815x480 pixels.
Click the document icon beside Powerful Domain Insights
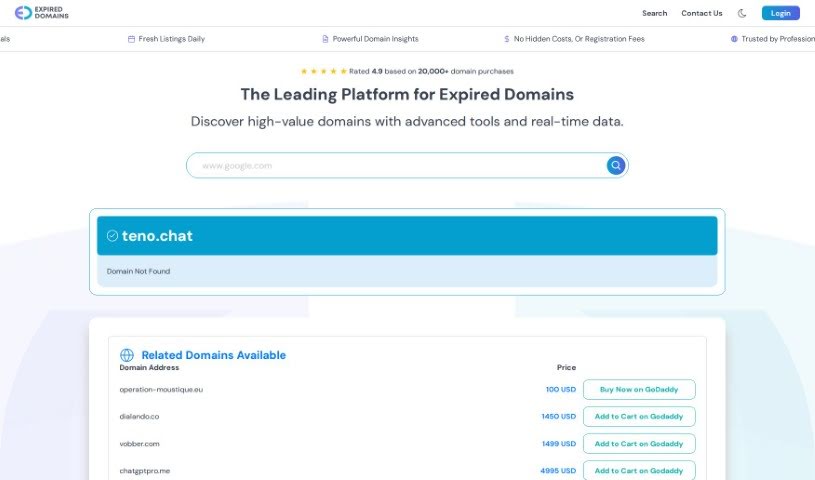[325, 39]
